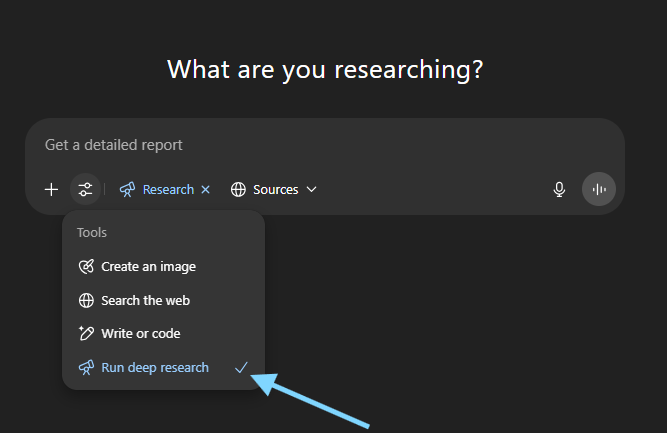Click the microphone dictation icon
667x433 pixels.
pos(559,189)
